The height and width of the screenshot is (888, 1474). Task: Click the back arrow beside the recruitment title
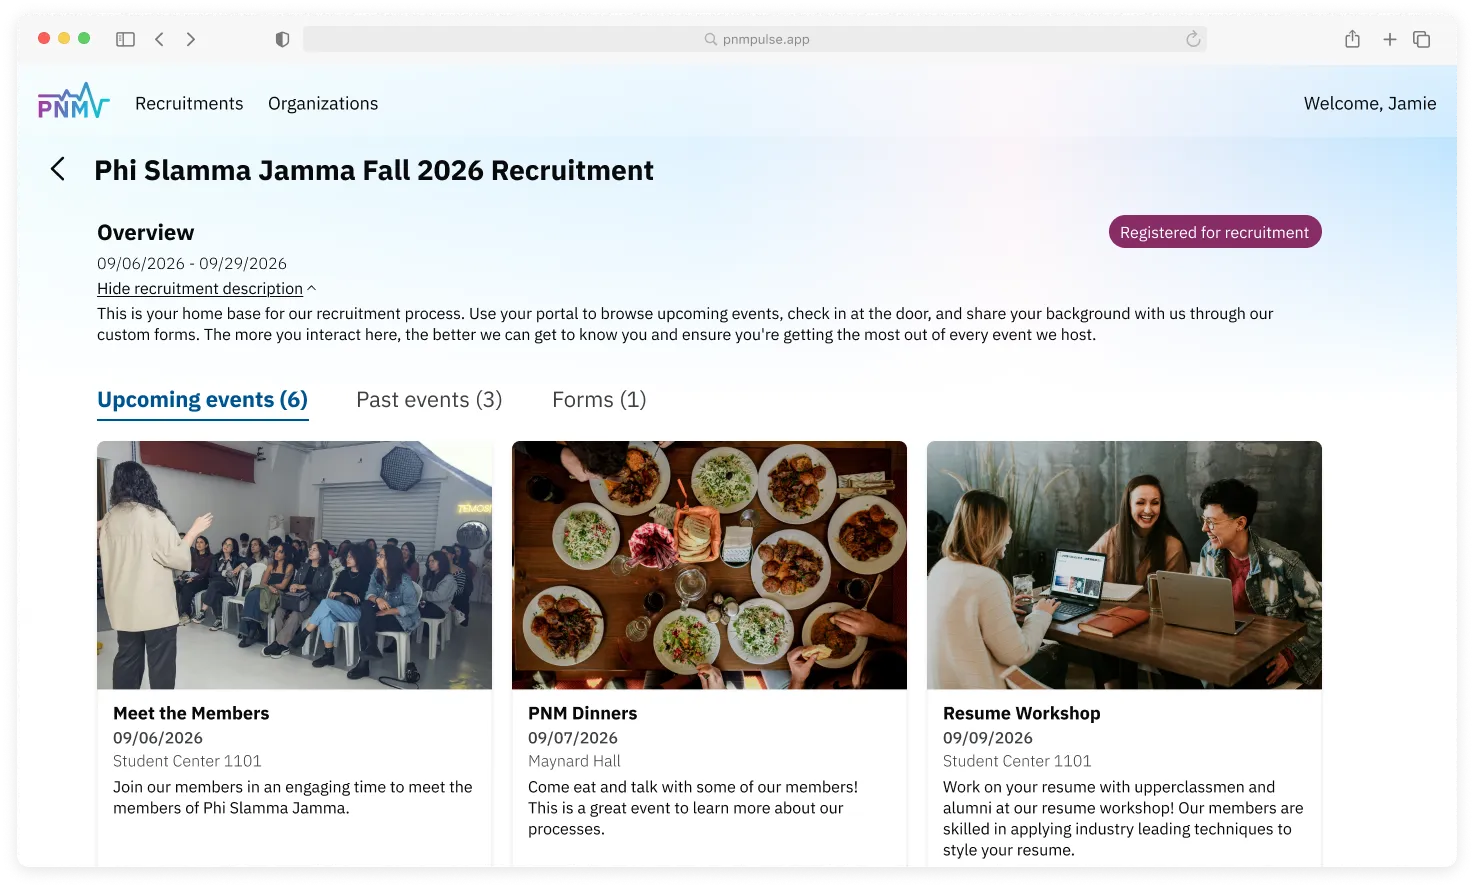tap(57, 169)
